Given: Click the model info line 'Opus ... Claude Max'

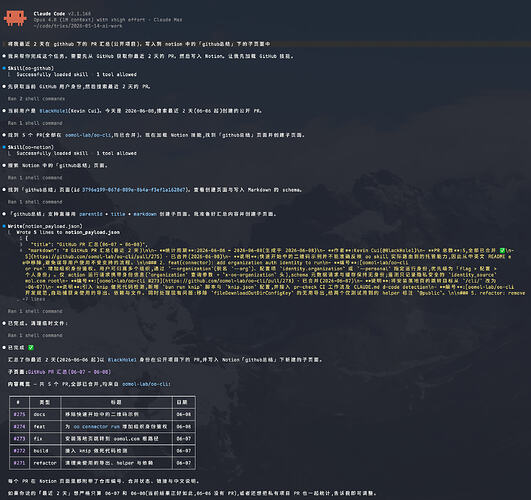Looking at the screenshot, I should (108, 20).
